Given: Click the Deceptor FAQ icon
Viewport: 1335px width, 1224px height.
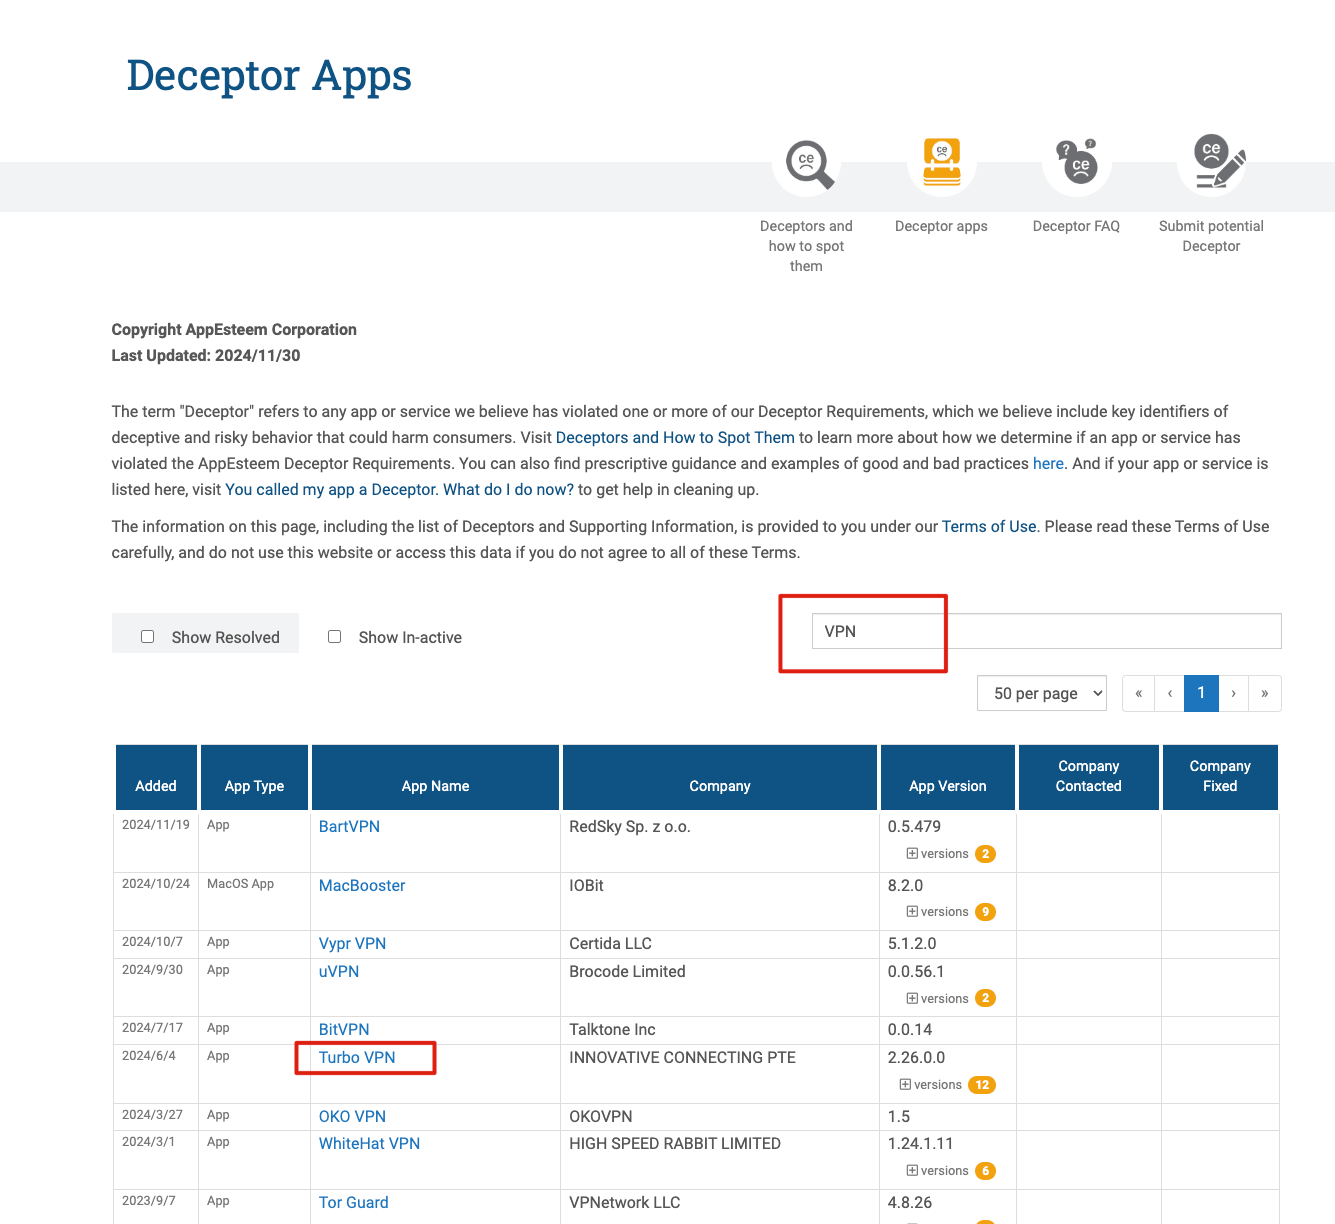Looking at the screenshot, I should click(1076, 163).
